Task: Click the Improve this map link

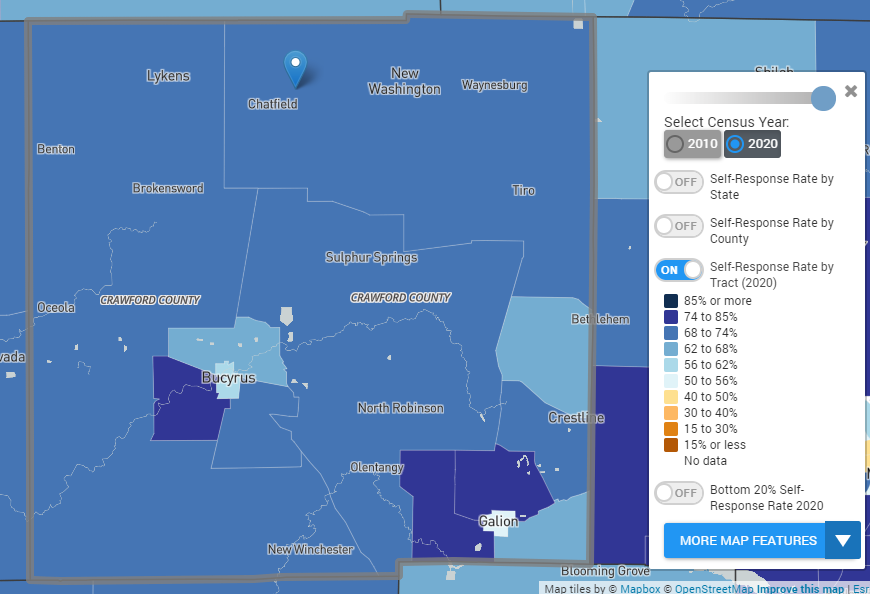Action: click(x=800, y=589)
